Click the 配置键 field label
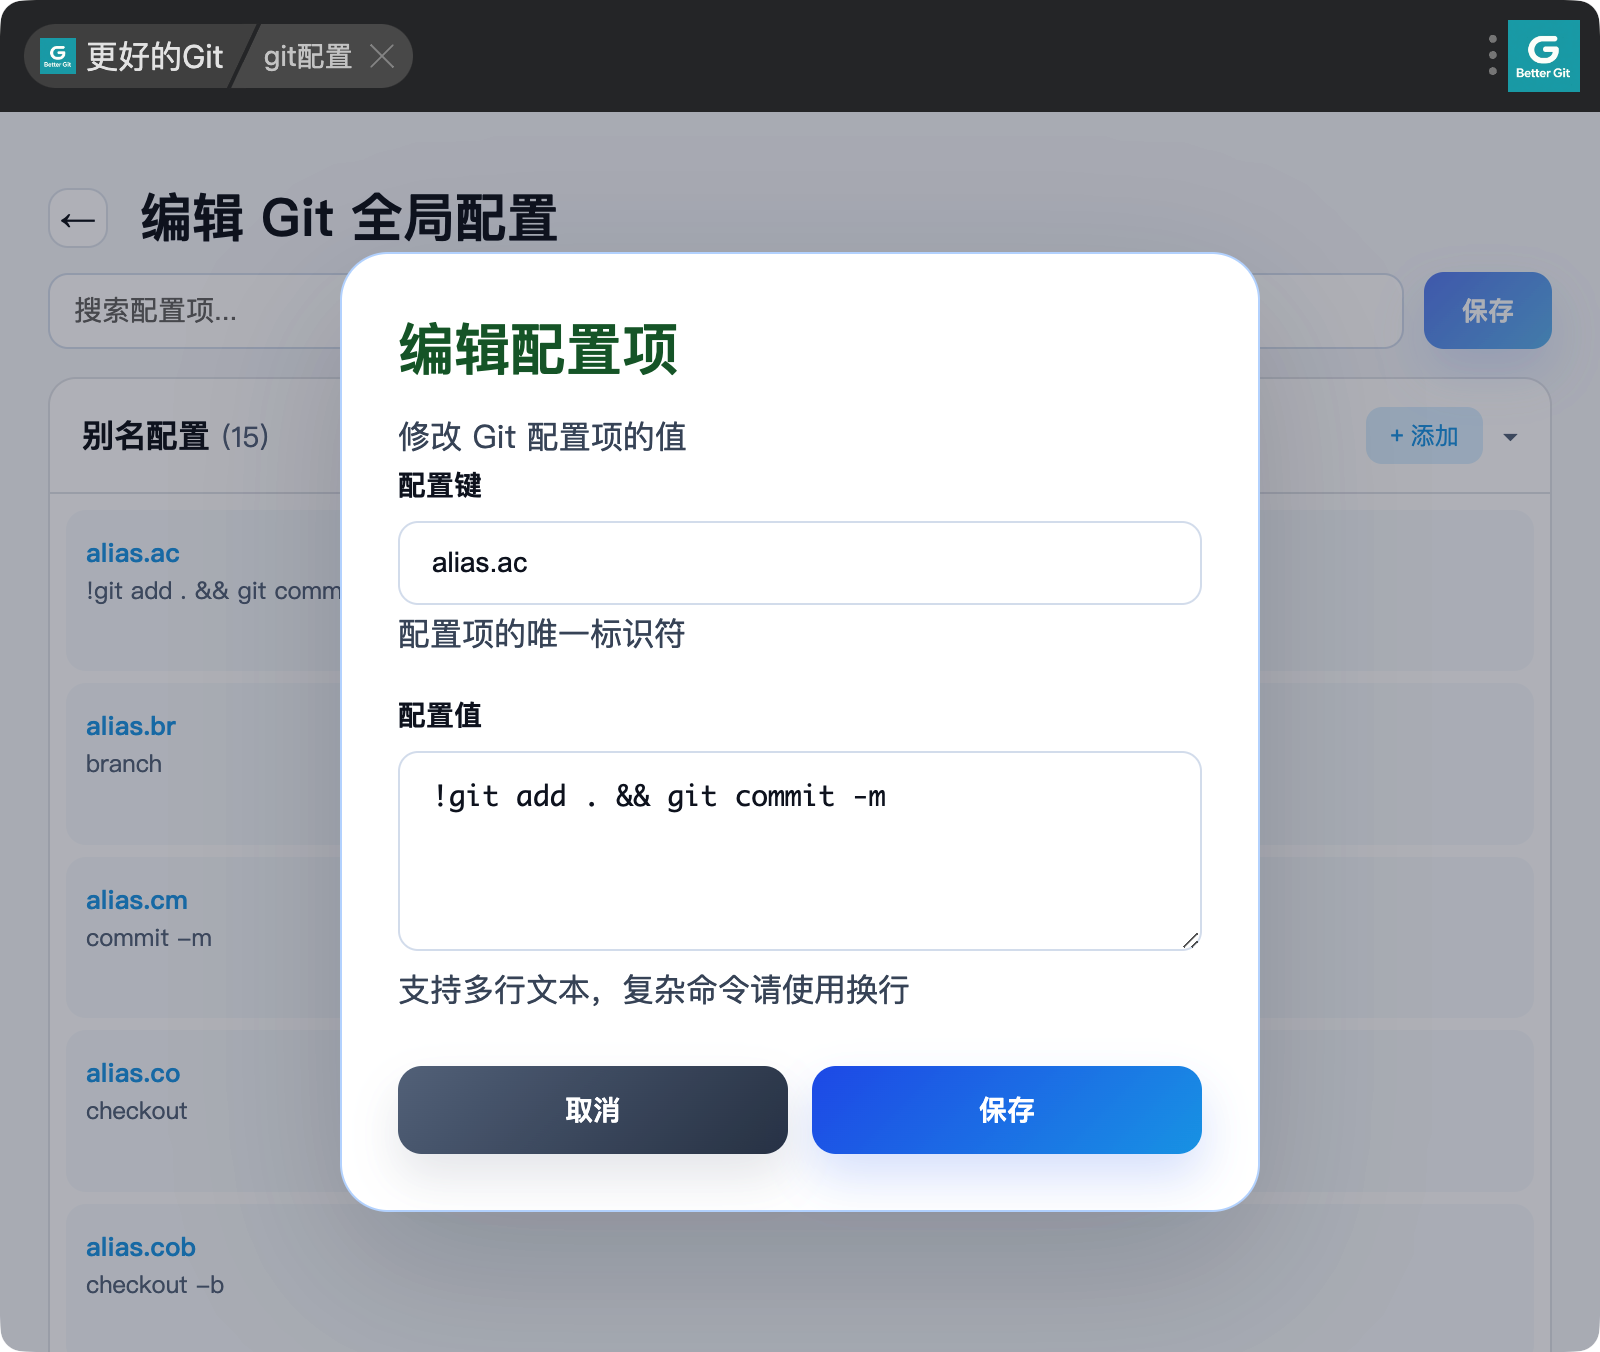The image size is (1600, 1352). 440,486
